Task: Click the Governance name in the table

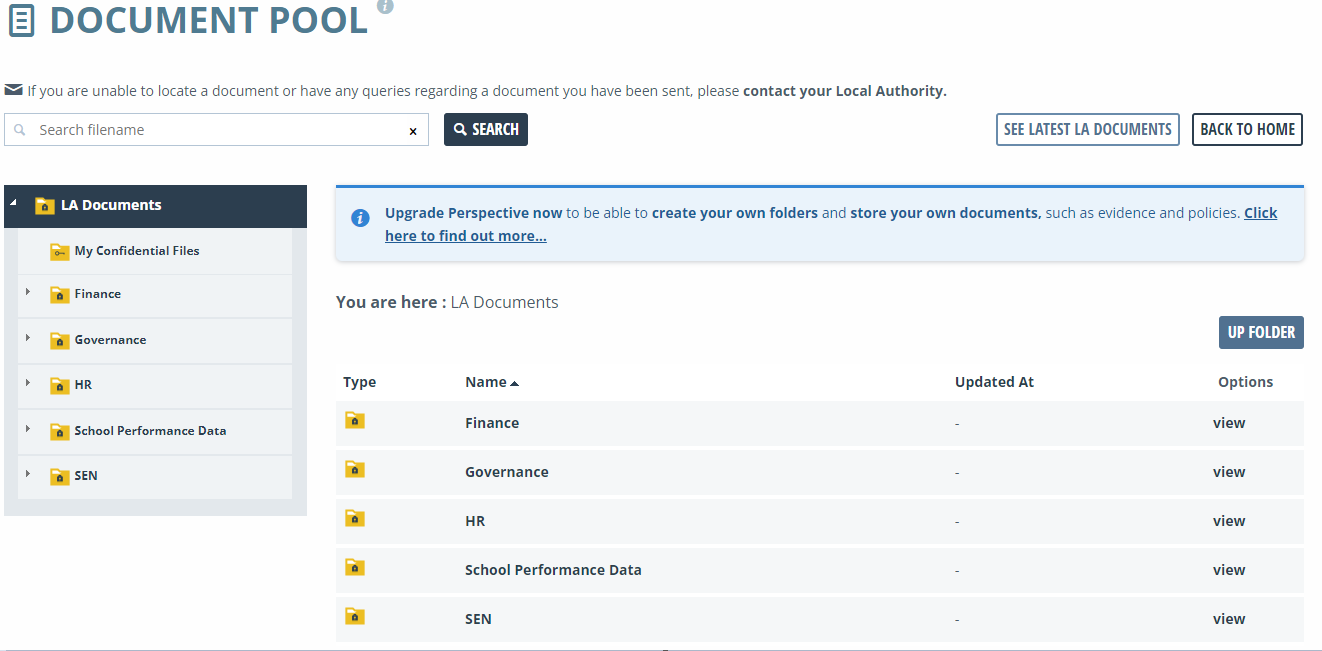Action: click(x=507, y=472)
